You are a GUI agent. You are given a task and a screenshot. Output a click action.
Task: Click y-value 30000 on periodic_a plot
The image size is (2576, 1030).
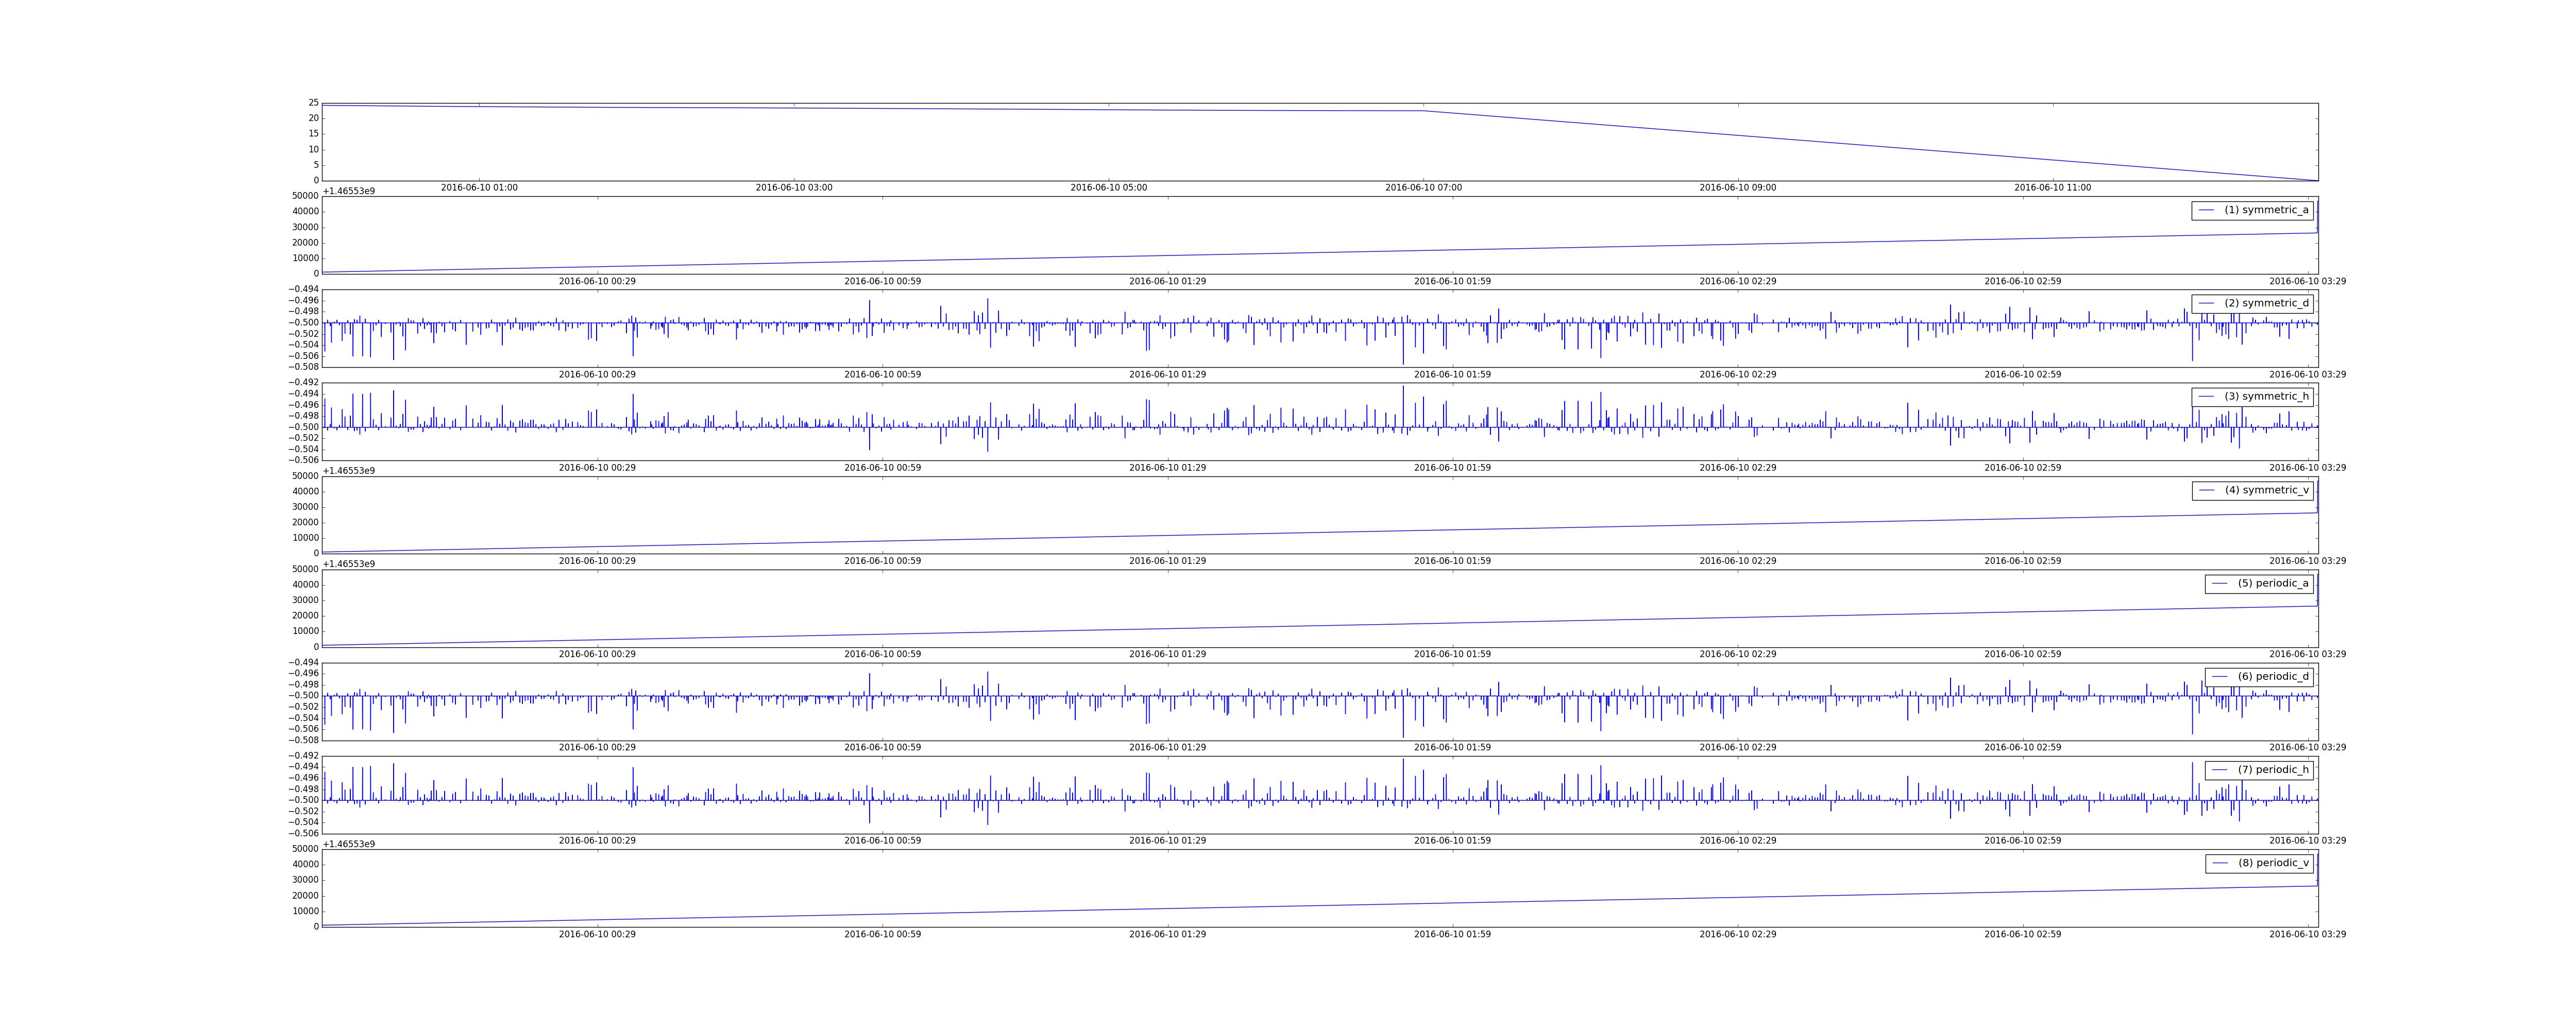point(305,601)
